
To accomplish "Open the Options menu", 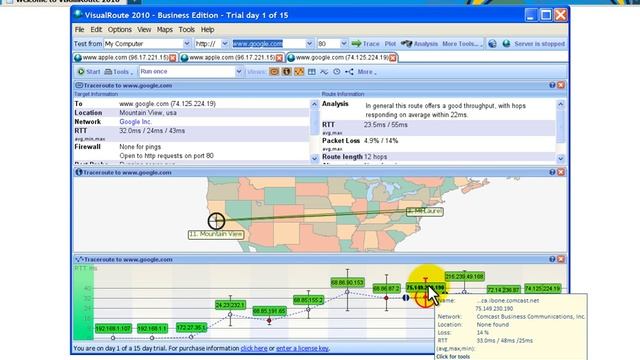I will 120,30.
